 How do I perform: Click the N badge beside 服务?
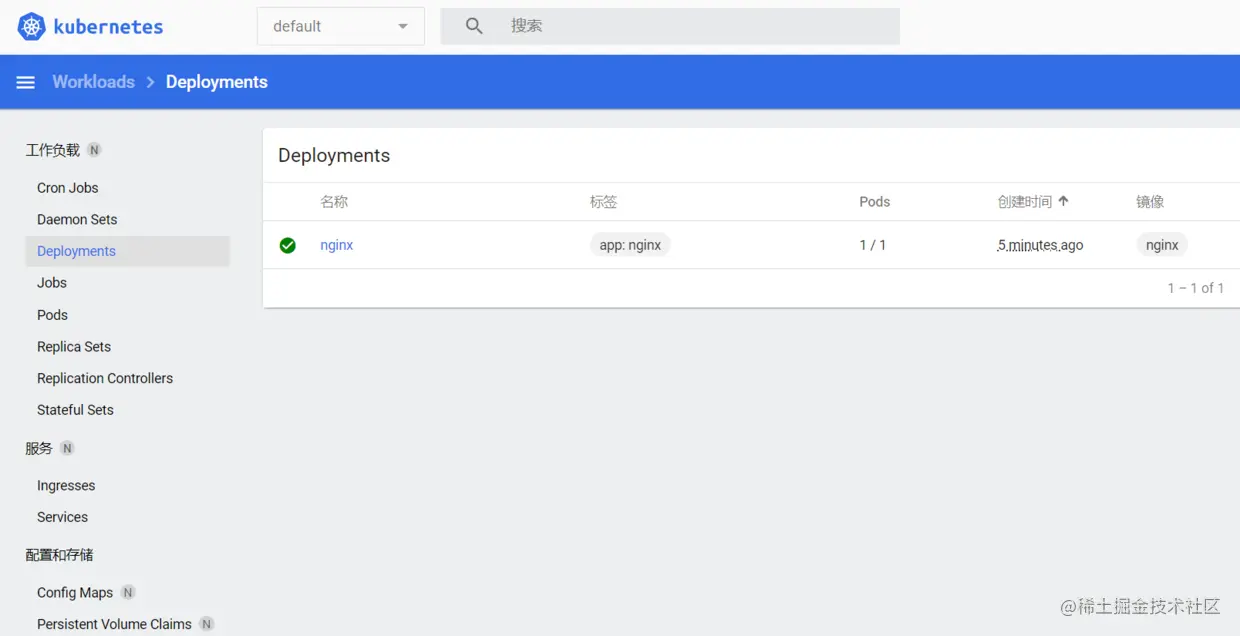[x=67, y=448]
